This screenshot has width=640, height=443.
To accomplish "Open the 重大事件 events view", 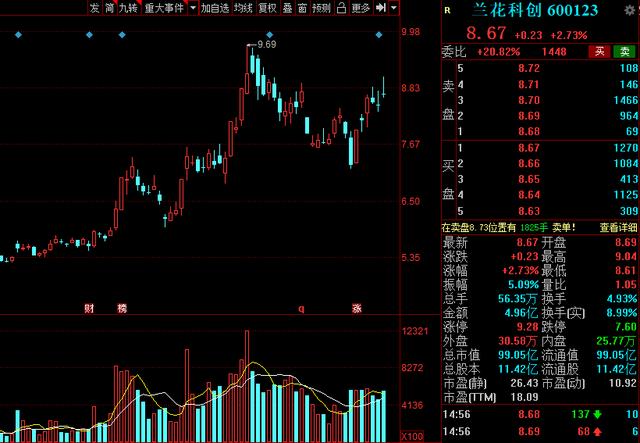I will pos(164,8).
